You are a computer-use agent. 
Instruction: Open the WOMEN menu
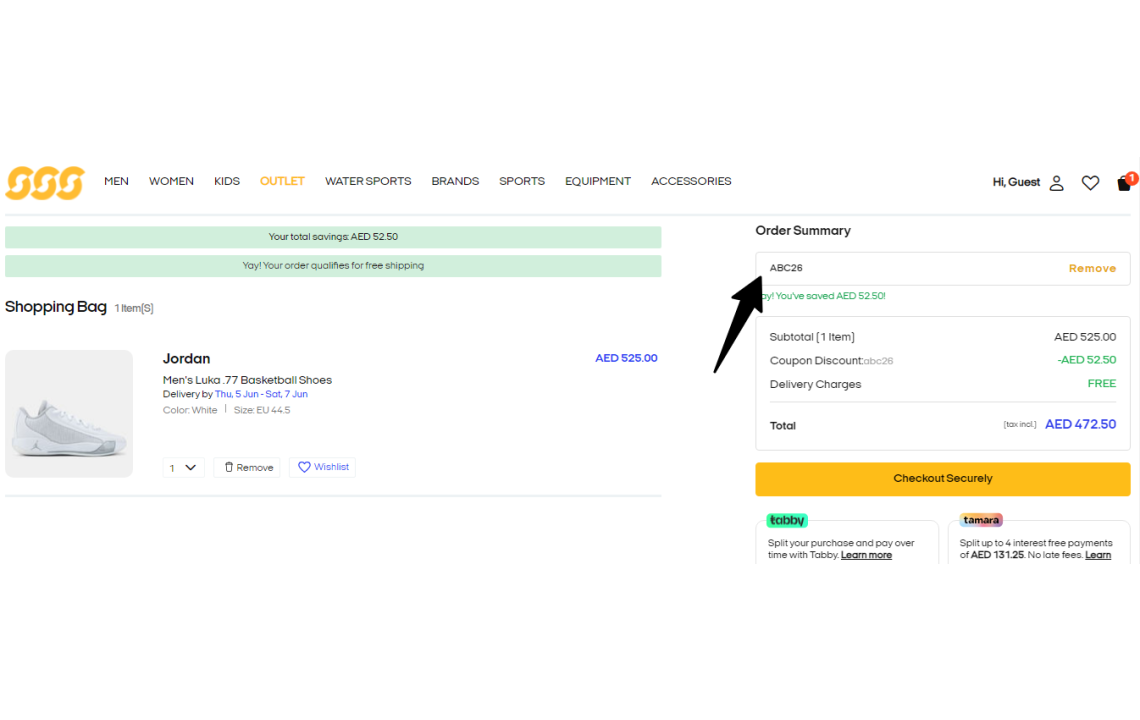(172, 181)
